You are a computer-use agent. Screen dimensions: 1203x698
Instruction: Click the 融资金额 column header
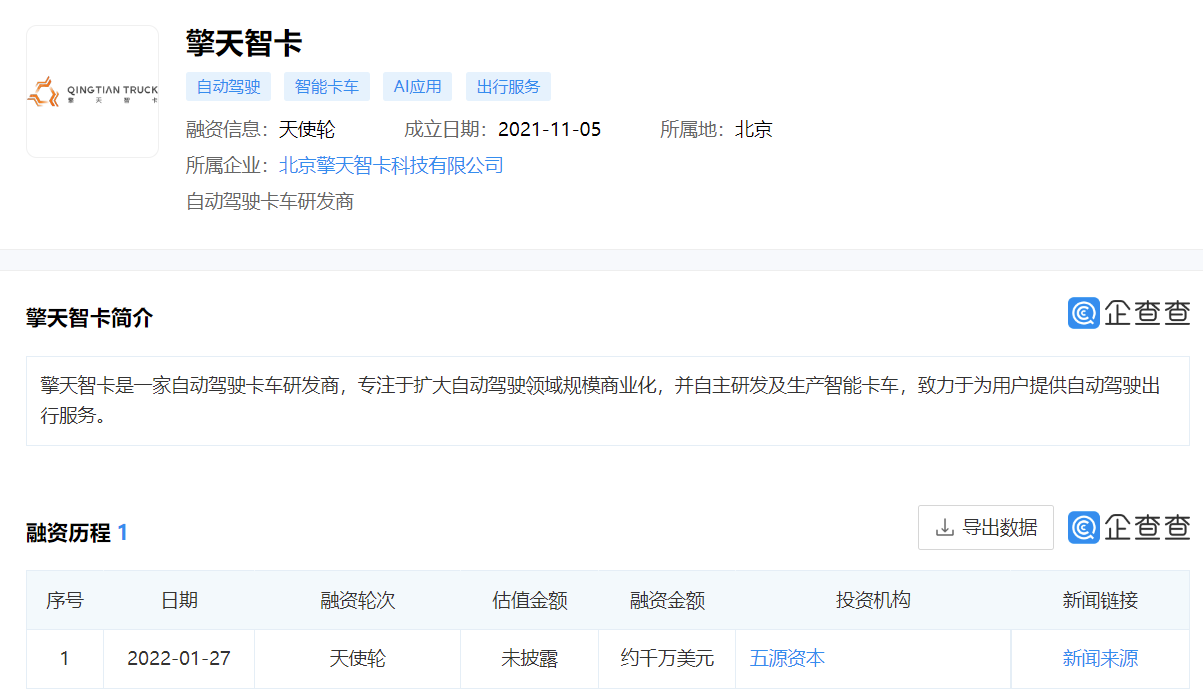[667, 600]
